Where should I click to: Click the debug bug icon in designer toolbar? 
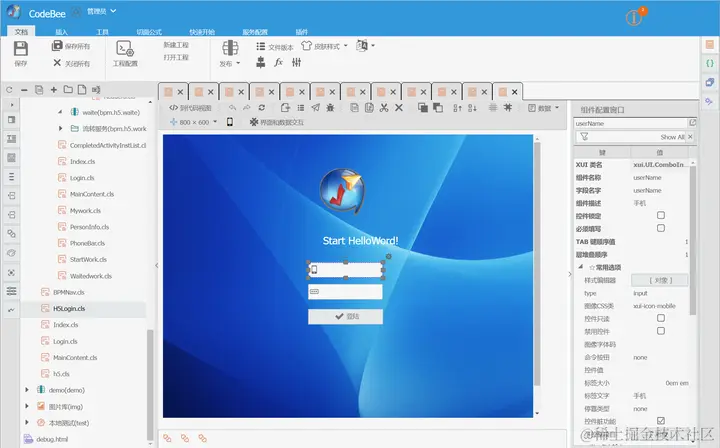coord(330,107)
